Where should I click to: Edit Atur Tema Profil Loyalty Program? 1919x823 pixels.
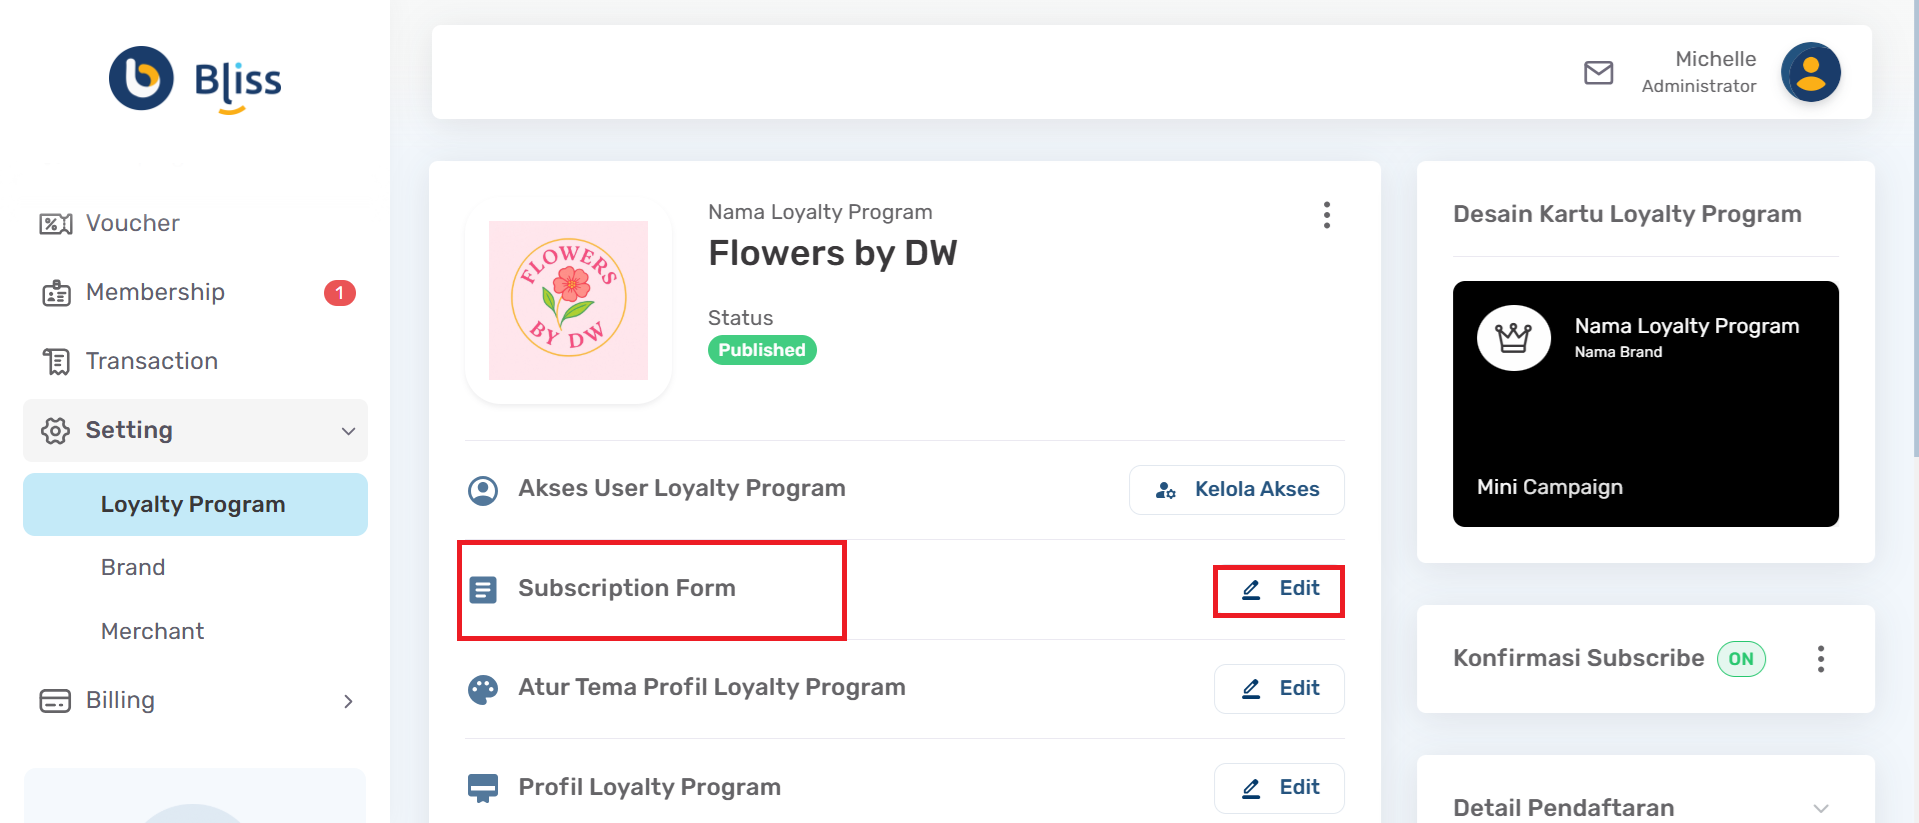point(1279,689)
